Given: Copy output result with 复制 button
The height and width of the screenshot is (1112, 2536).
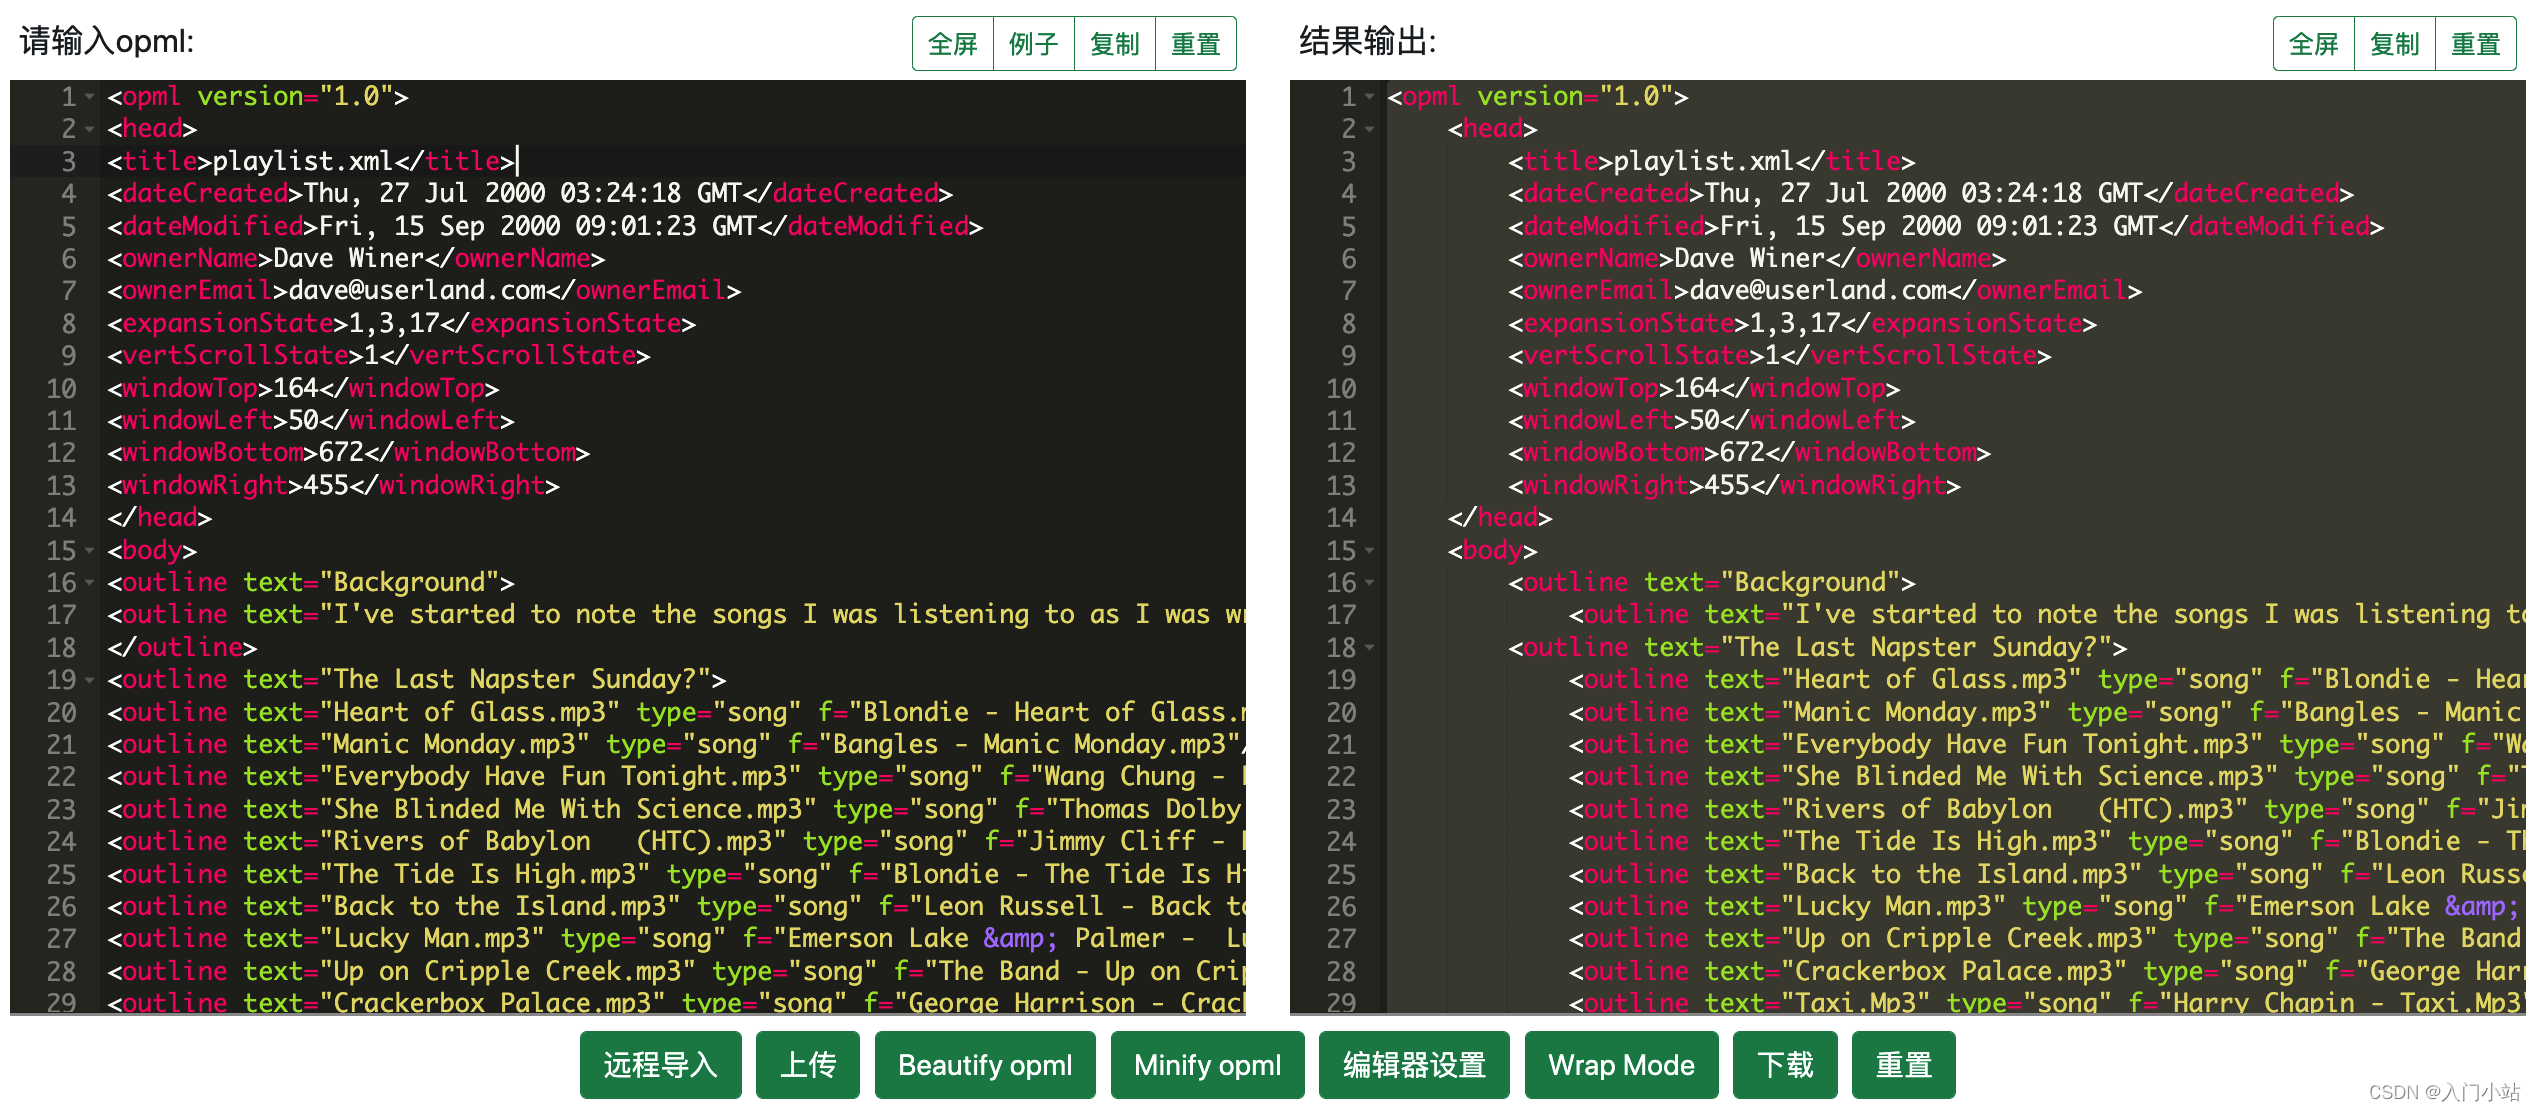Looking at the screenshot, I should [x=2395, y=44].
